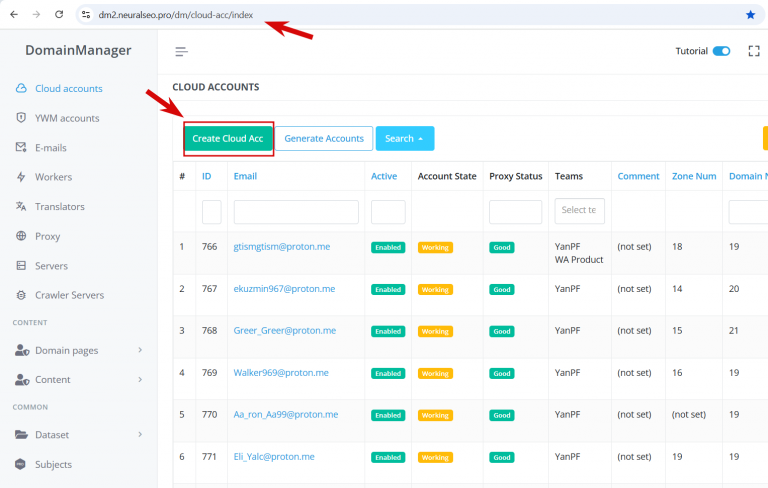Open YWM accounts in the sidebar
This screenshot has width=768, height=488.
(67, 118)
